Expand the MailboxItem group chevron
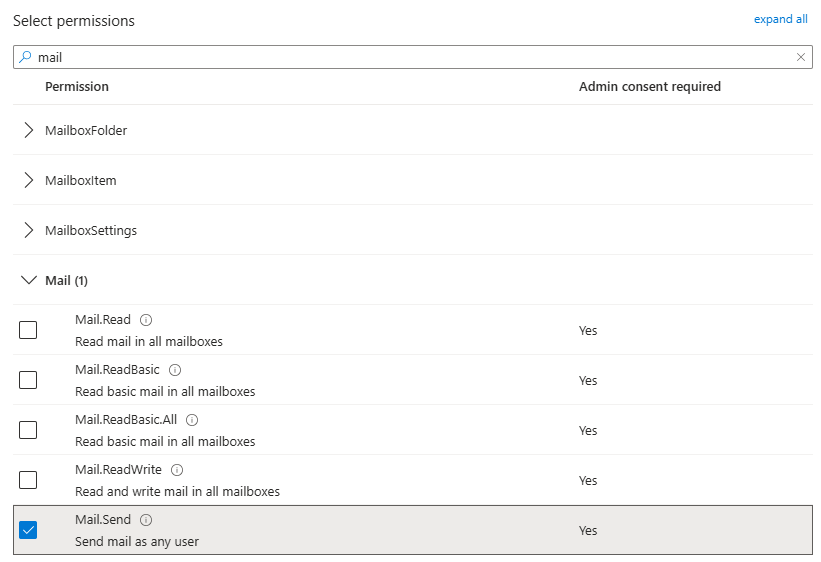This screenshot has width=821, height=562. point(29,180)
